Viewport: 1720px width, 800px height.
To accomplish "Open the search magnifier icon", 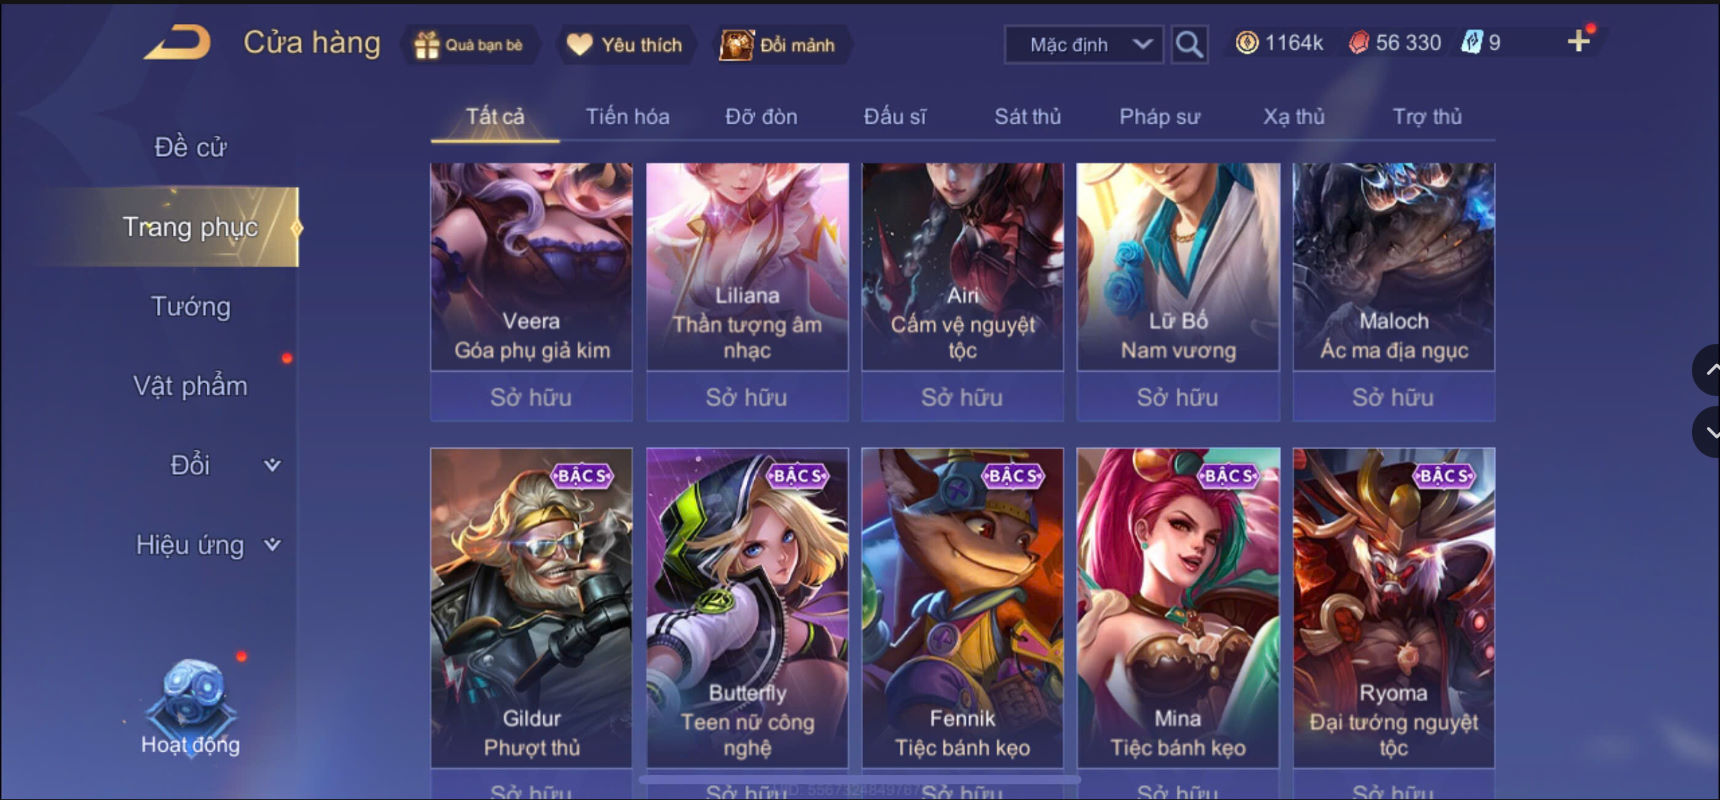I will (x=1189, y=44).
